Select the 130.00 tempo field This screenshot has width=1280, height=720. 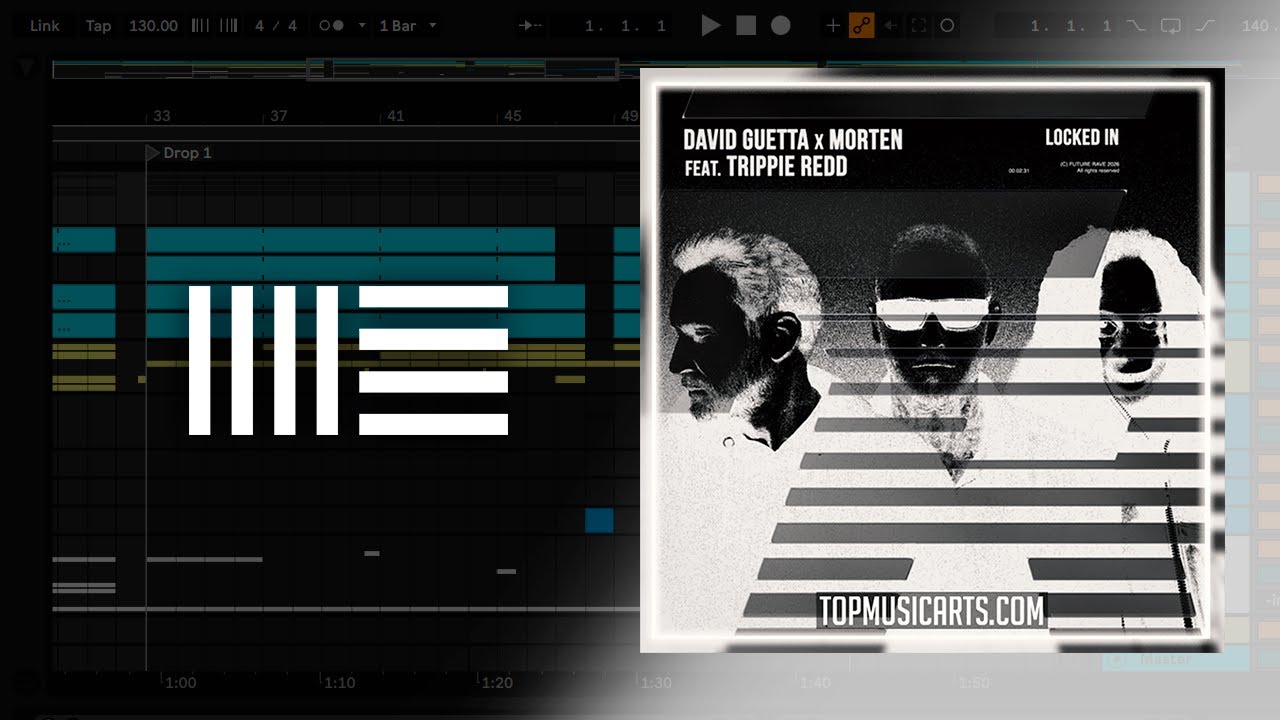pyautogui.click(x=153, y=26)
